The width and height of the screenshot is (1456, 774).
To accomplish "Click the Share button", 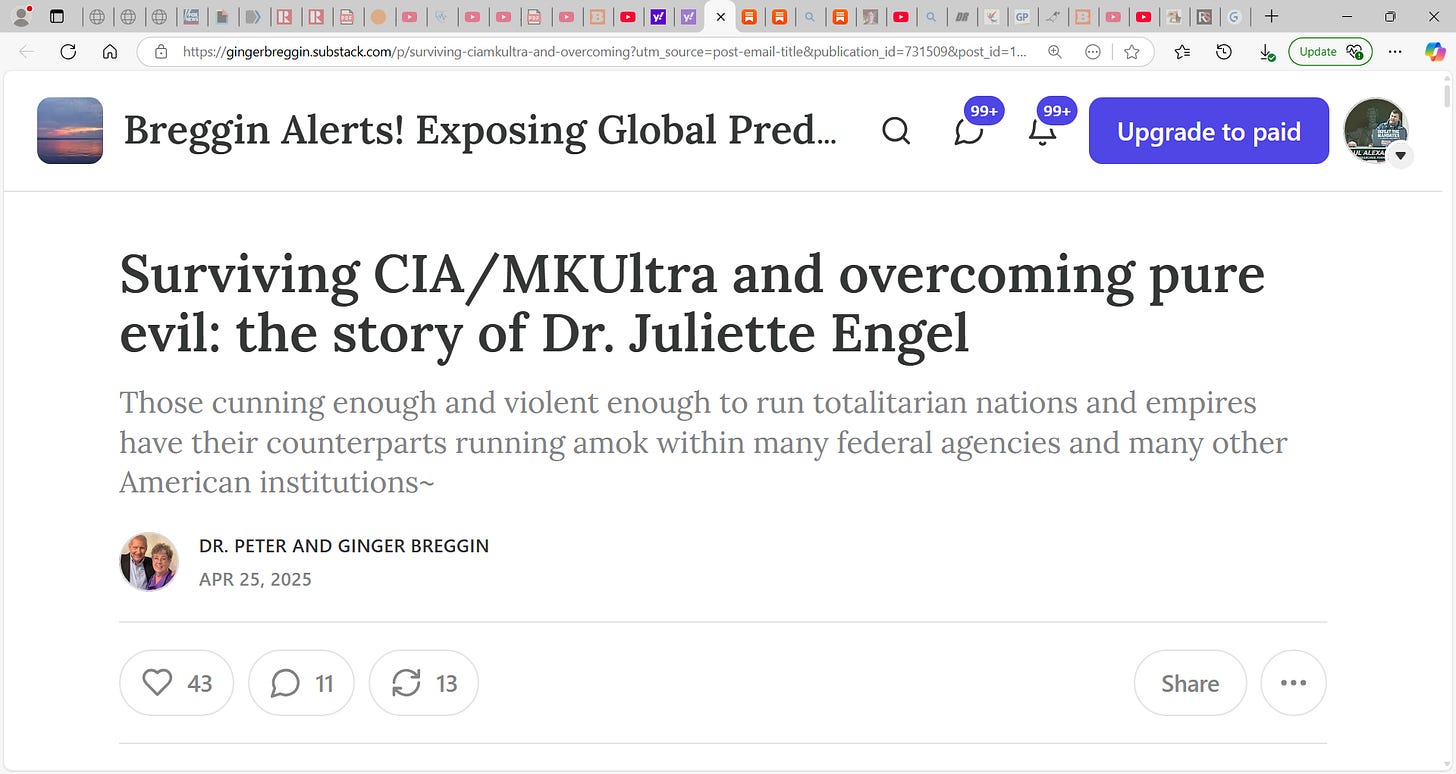I will (1190, 683).
